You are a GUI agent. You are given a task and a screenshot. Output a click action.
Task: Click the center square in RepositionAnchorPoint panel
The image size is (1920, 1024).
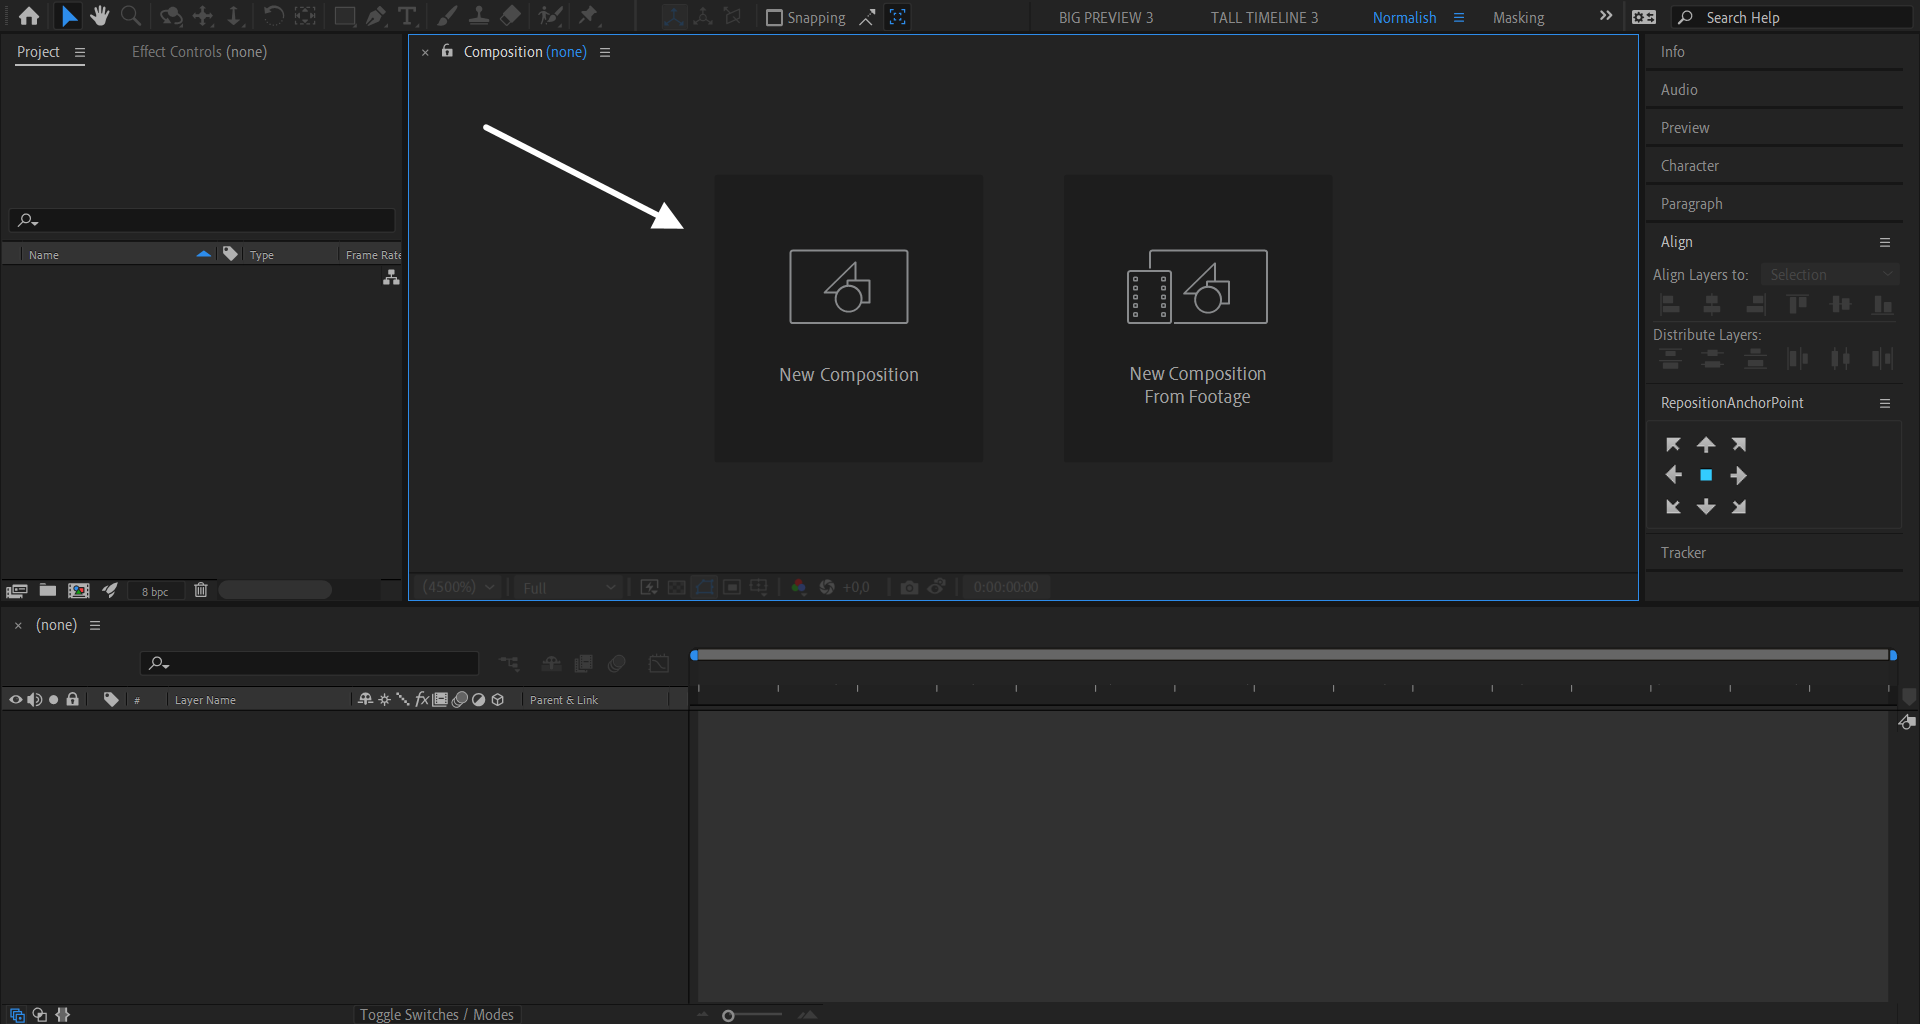point(1706,475)
